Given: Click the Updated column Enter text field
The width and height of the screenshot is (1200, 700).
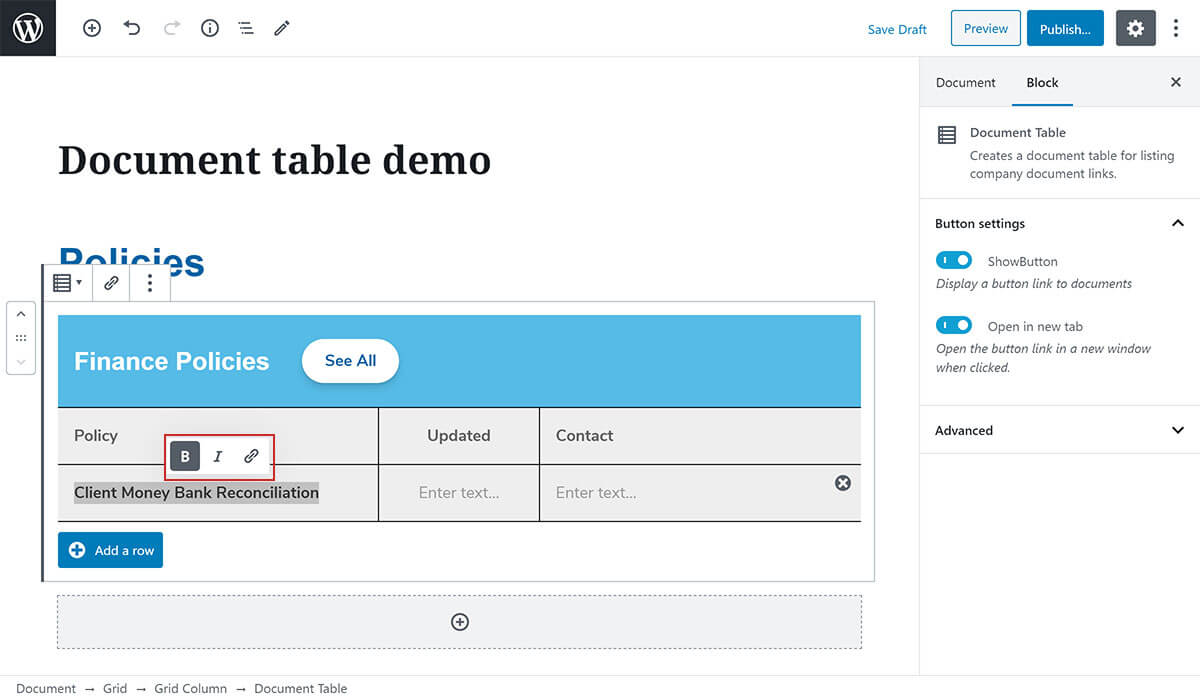Looking at the screenshot, I should (458, 493).
